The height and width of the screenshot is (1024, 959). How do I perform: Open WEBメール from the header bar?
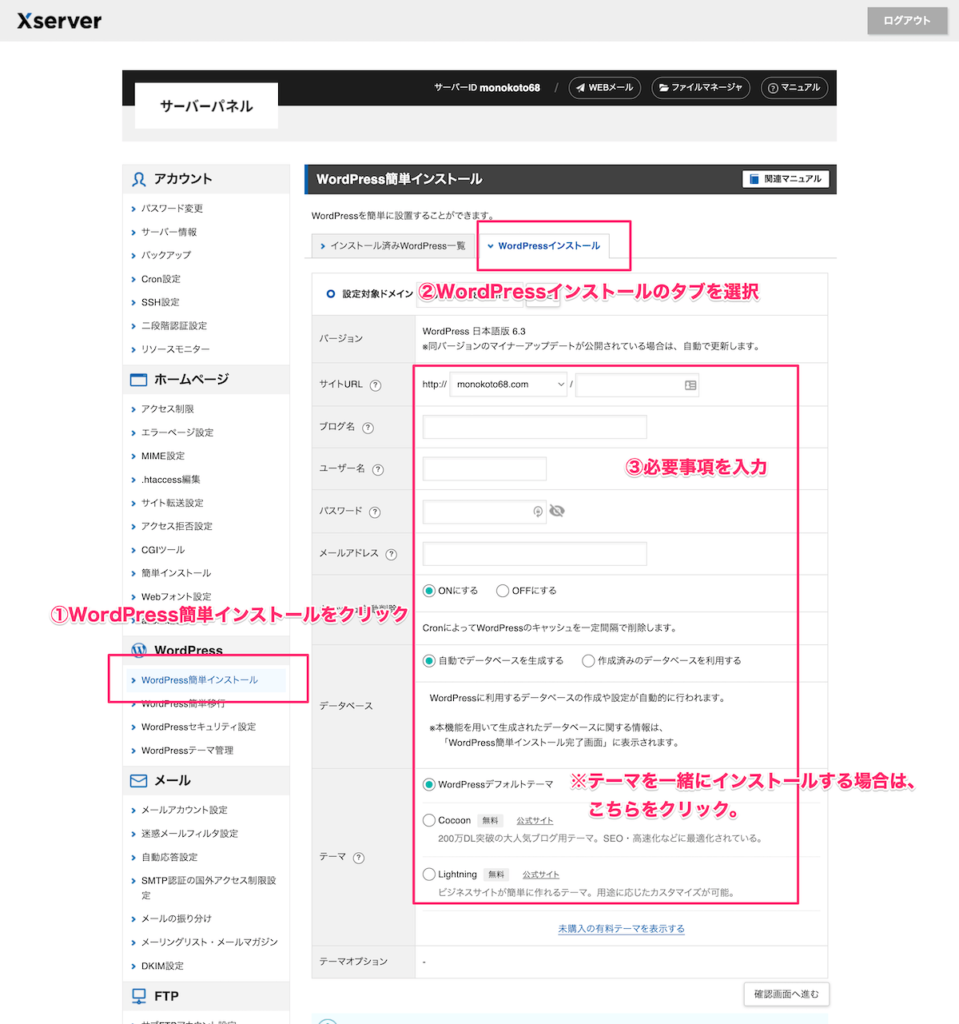(605, 88)
